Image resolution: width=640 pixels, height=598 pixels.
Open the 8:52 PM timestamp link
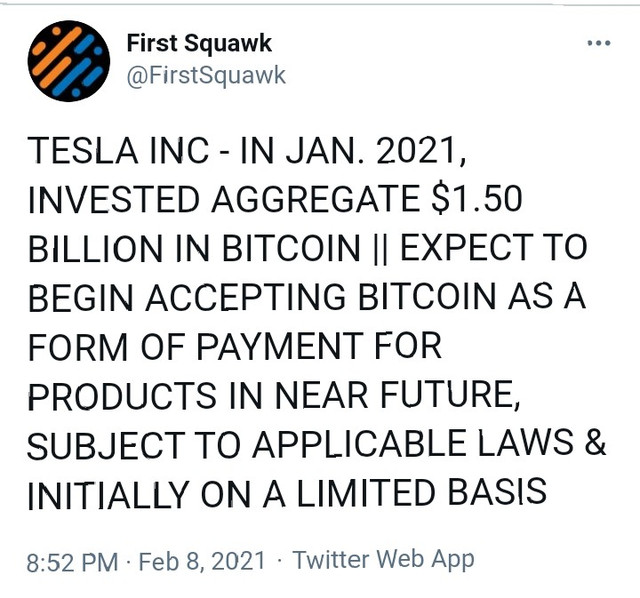(x=72, y=562)
